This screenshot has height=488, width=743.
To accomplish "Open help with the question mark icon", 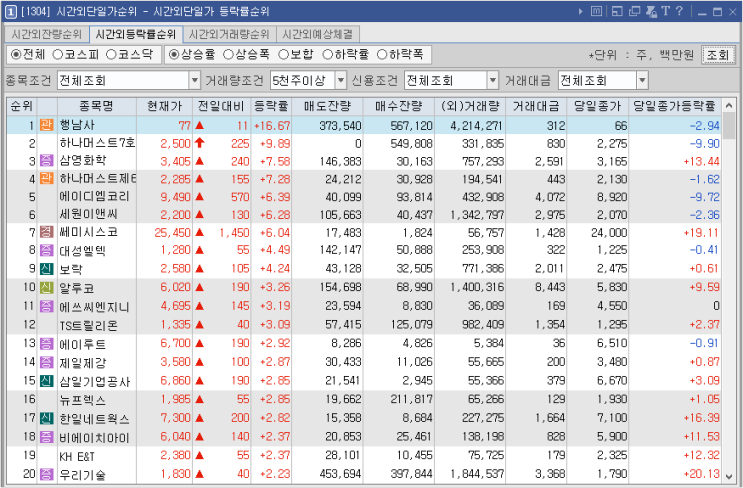I will click(x=679, y=11).
